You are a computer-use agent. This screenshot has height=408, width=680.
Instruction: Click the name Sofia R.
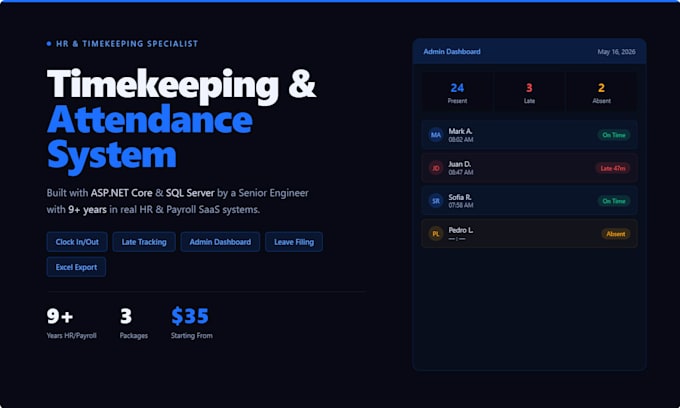click(460, 197)
